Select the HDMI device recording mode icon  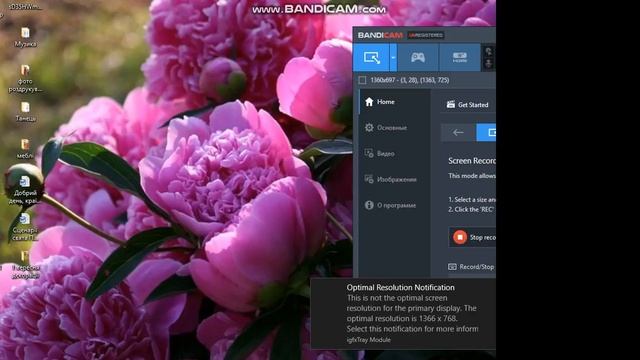460,58
